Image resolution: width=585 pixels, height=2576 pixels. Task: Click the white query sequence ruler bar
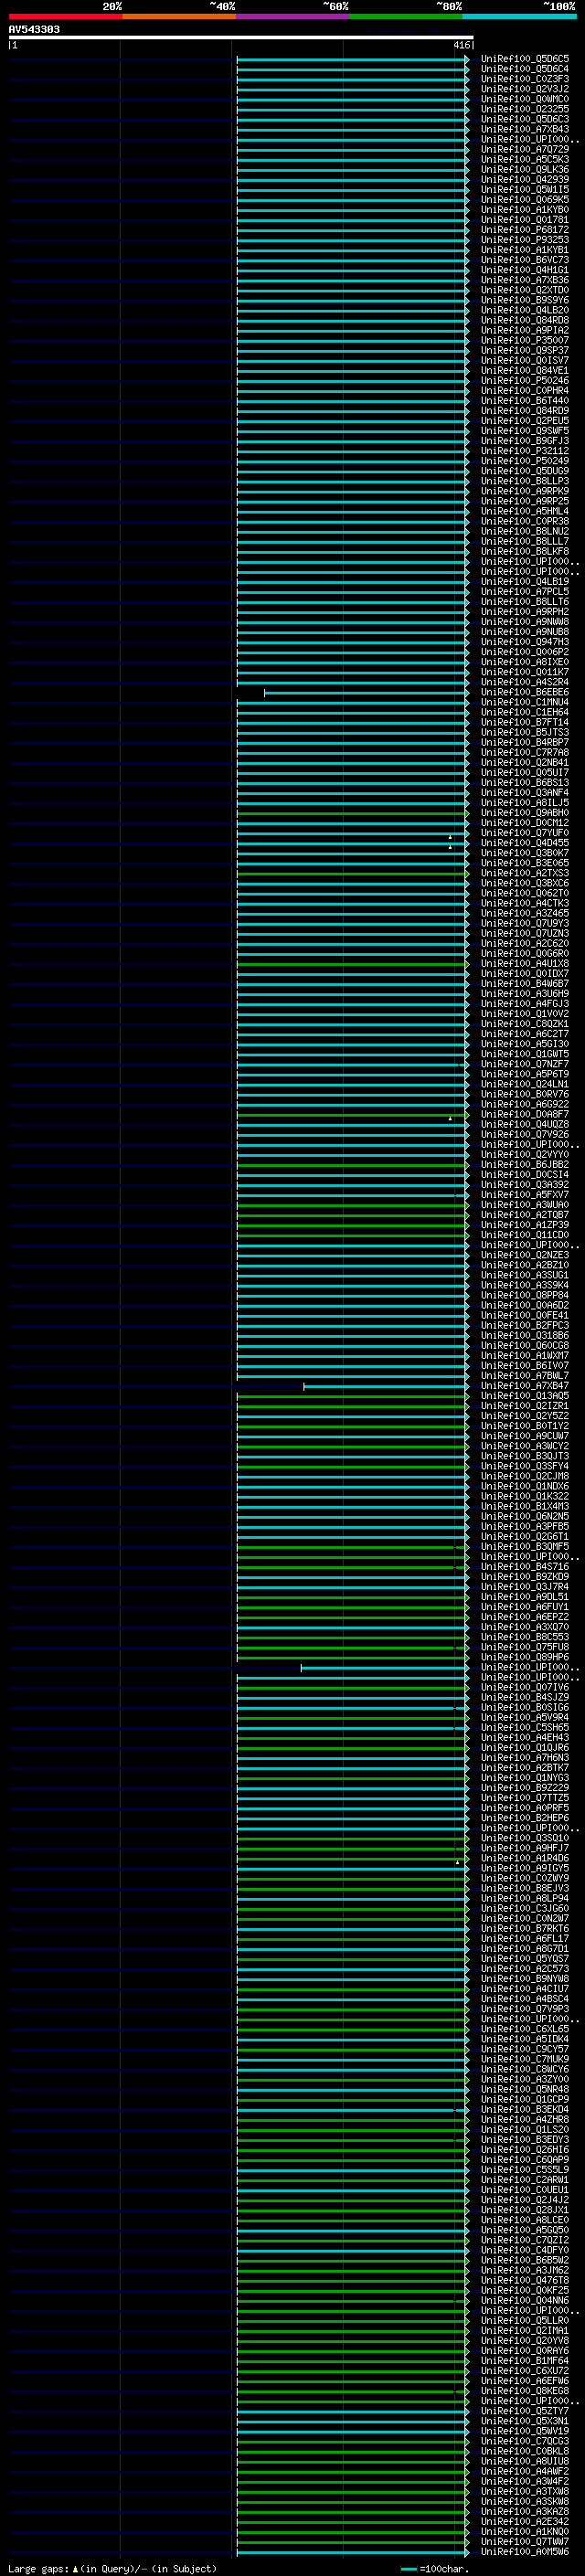pyautogui.click(x=241, y=37)
